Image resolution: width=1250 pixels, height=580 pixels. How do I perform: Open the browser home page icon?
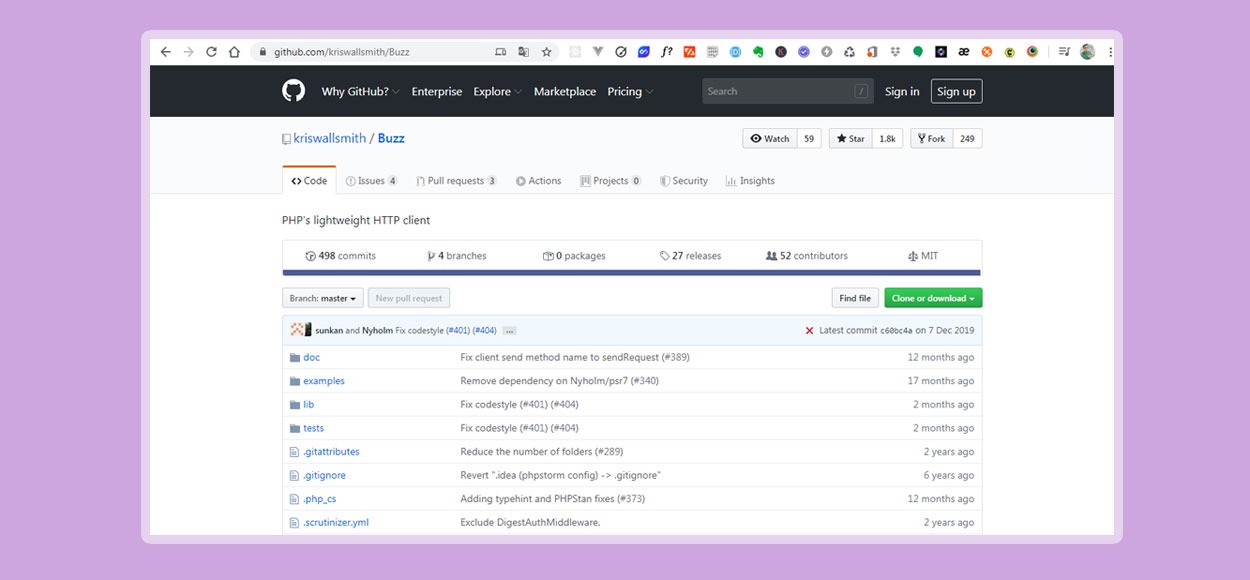pos(234,52)
